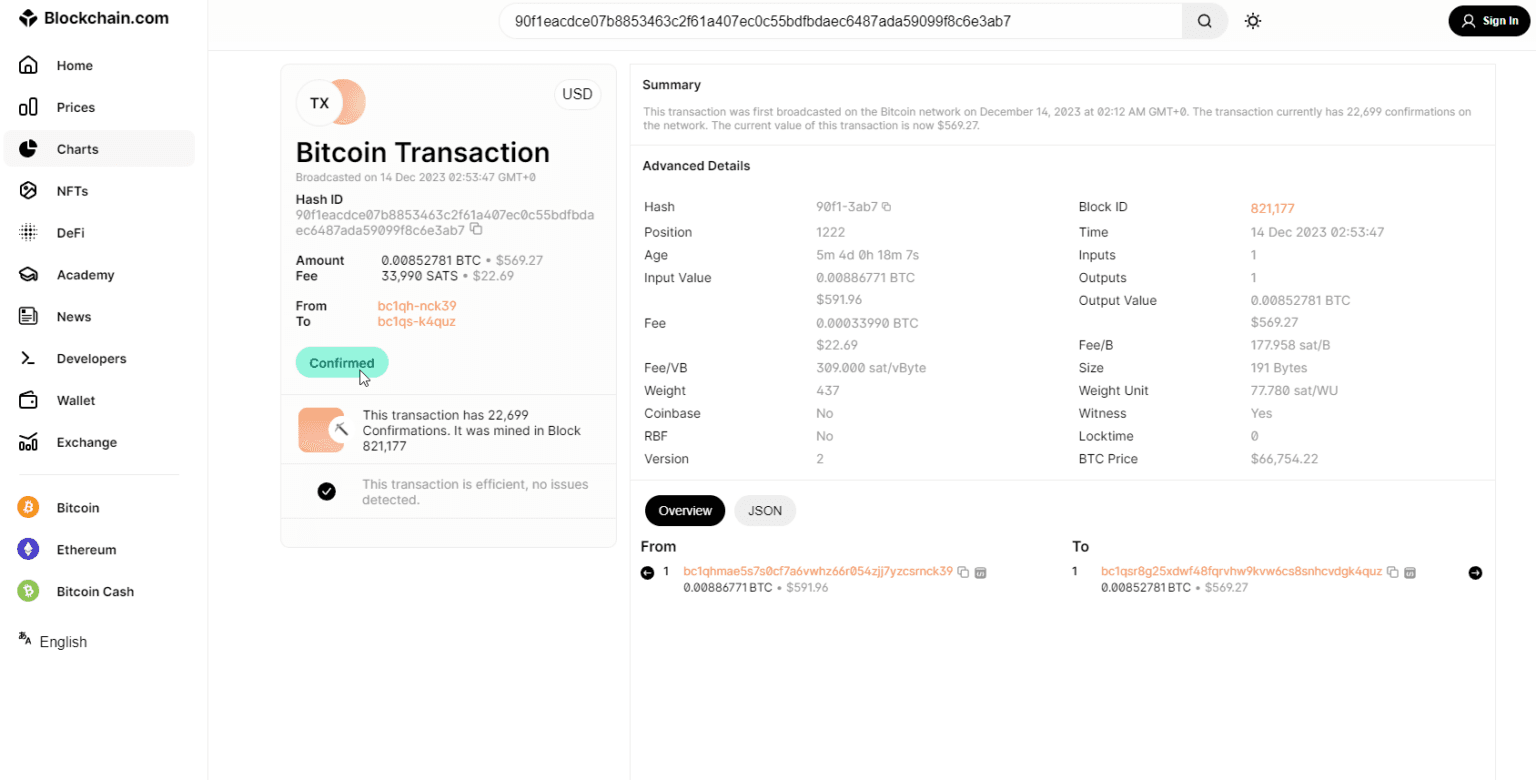The image size is (1536, 780).
Task: Open the Developers terminal icon
Action: 28,358
